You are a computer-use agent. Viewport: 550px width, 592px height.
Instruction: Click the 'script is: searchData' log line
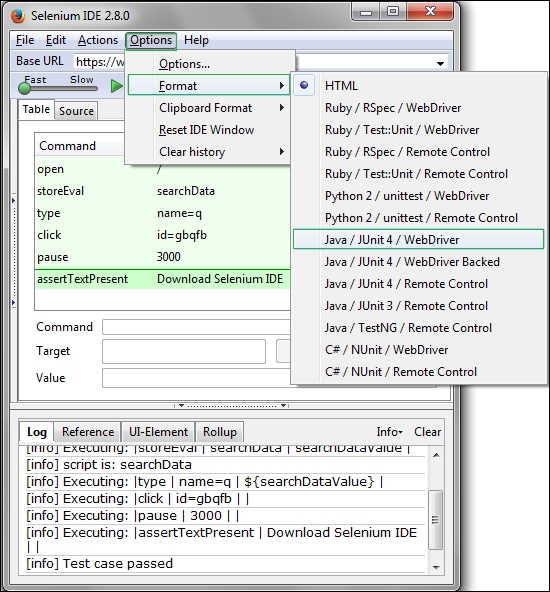tap(225, 465)
